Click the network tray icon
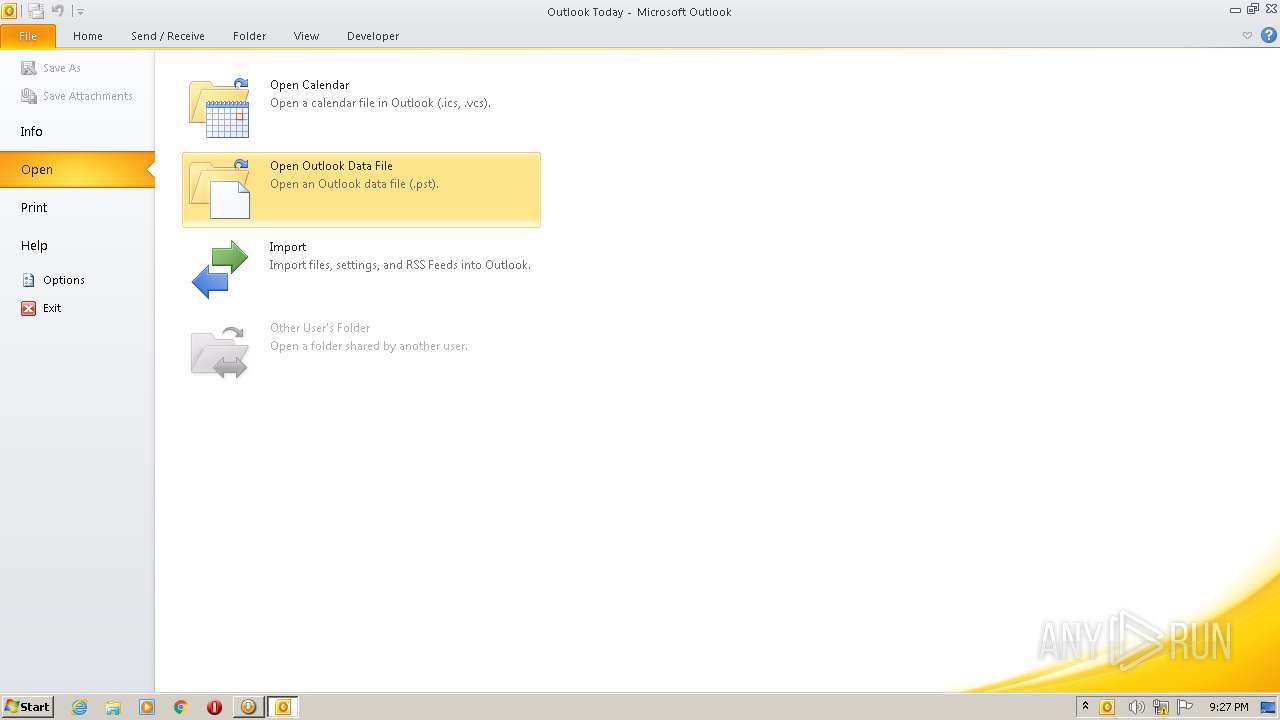1280x720 pixels. click(1161, 707)
